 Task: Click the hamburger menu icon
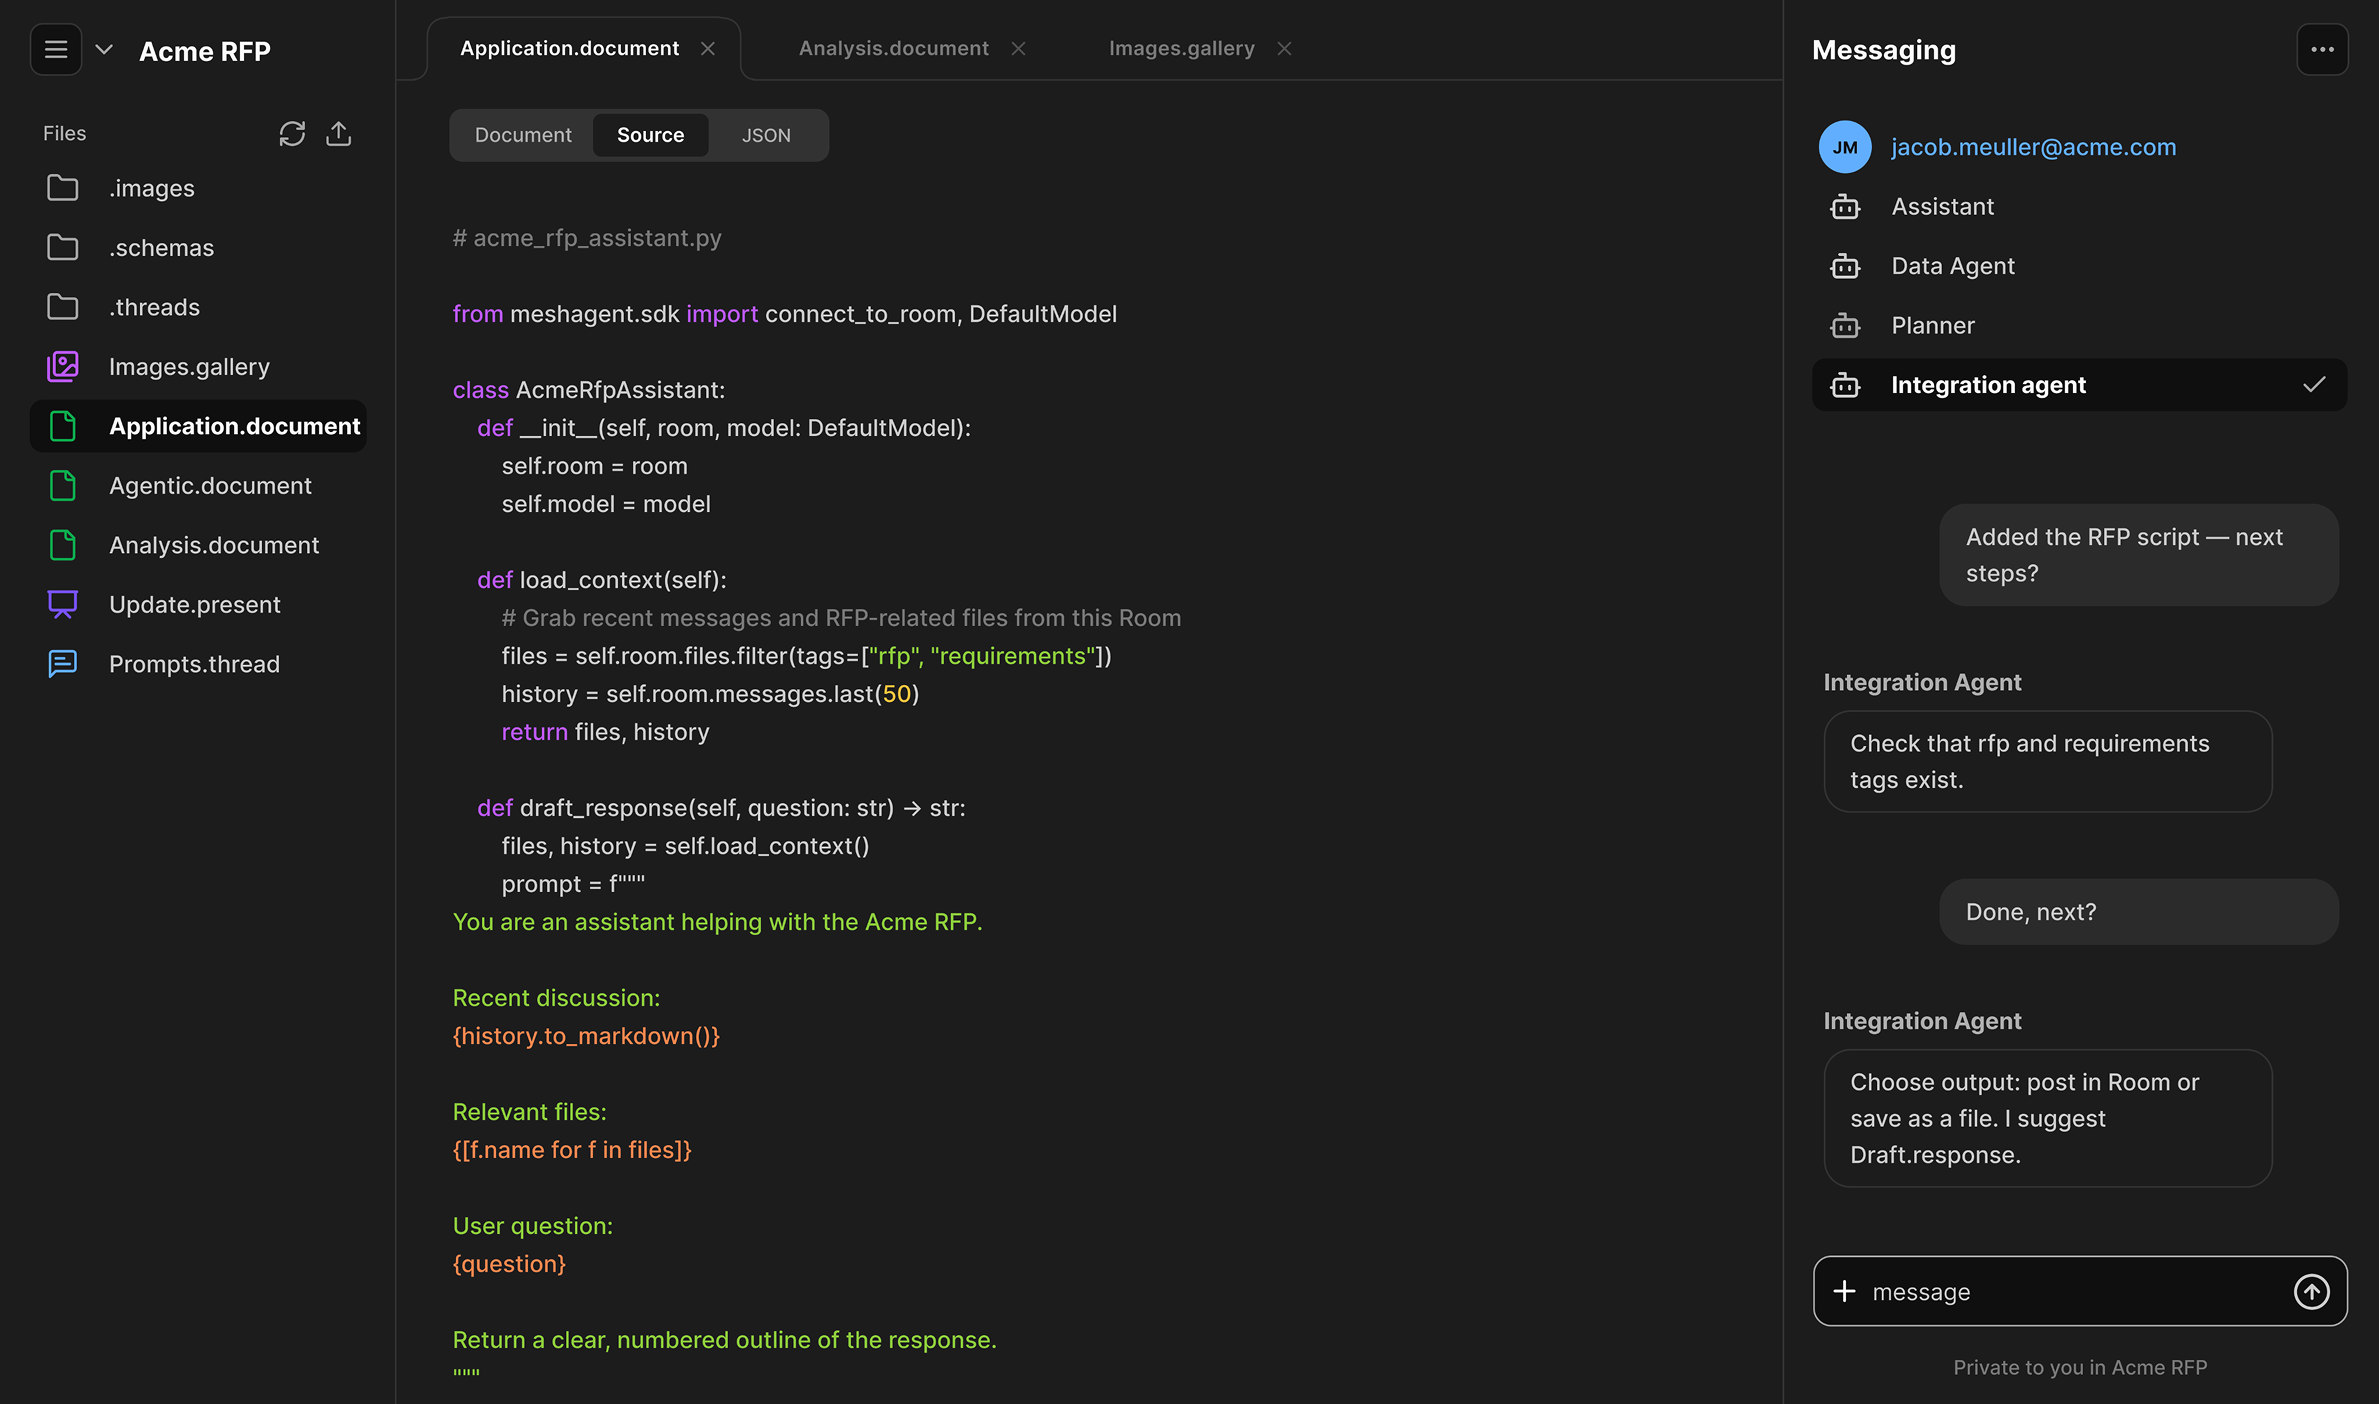(56, 50)
